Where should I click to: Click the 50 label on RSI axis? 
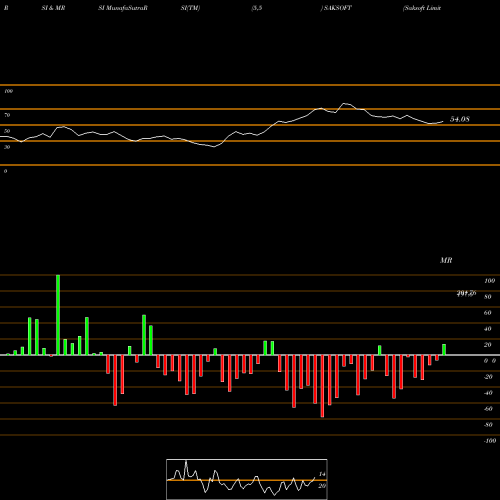7,131
